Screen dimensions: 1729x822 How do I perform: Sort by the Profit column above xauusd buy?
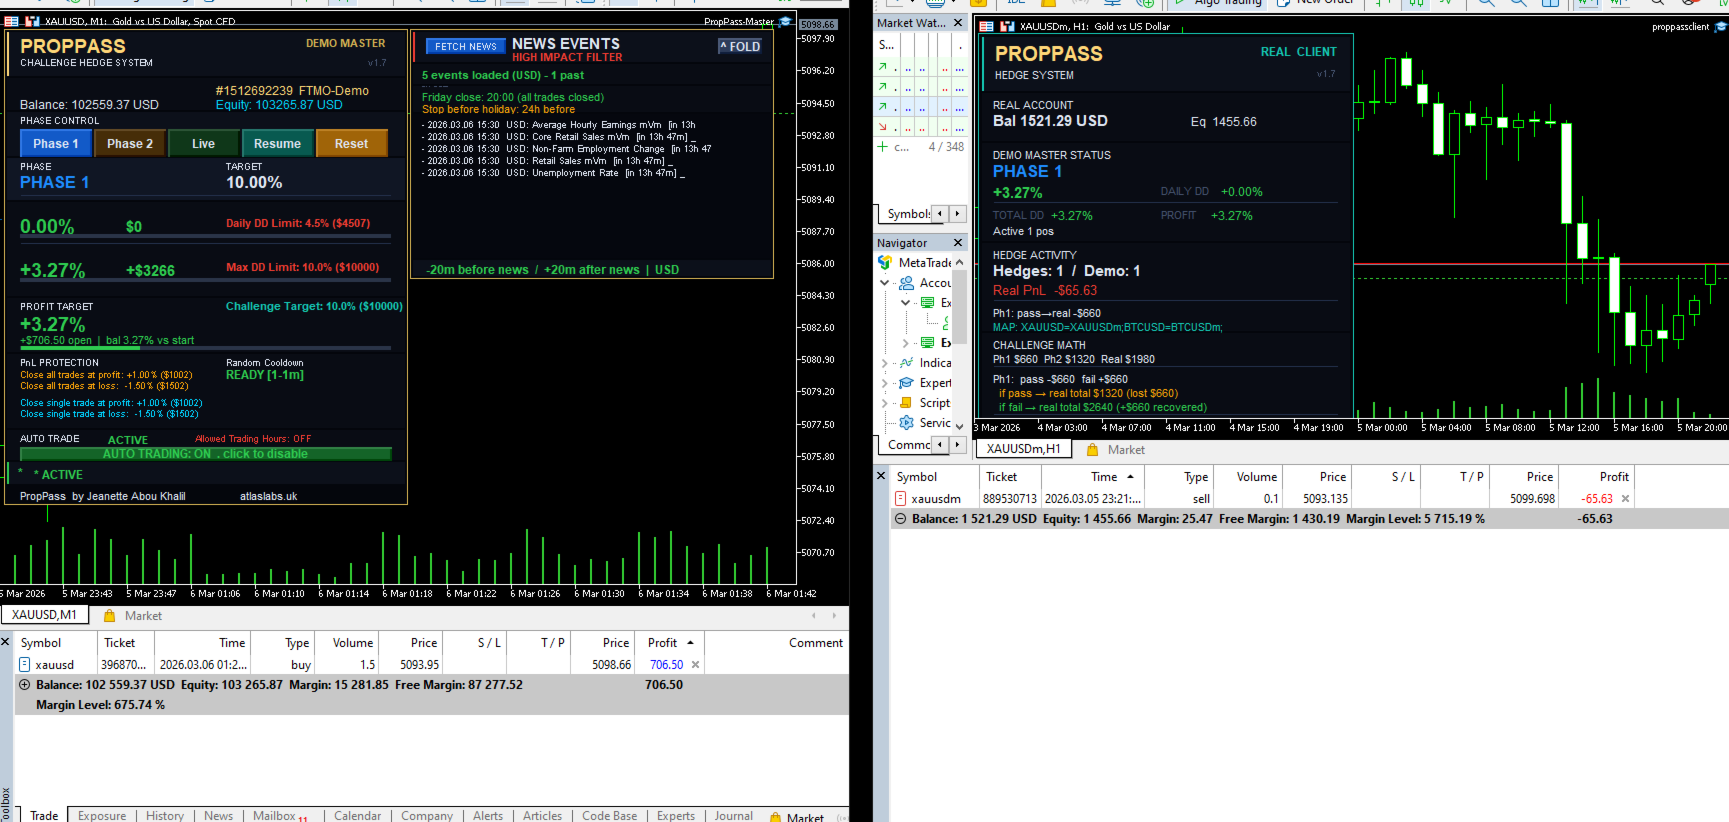point(669,643)
